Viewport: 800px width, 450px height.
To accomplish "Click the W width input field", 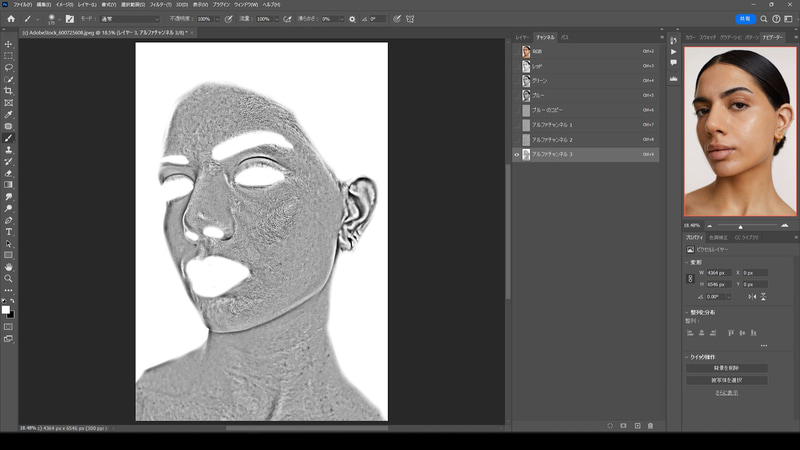I will tap(719, 273).
